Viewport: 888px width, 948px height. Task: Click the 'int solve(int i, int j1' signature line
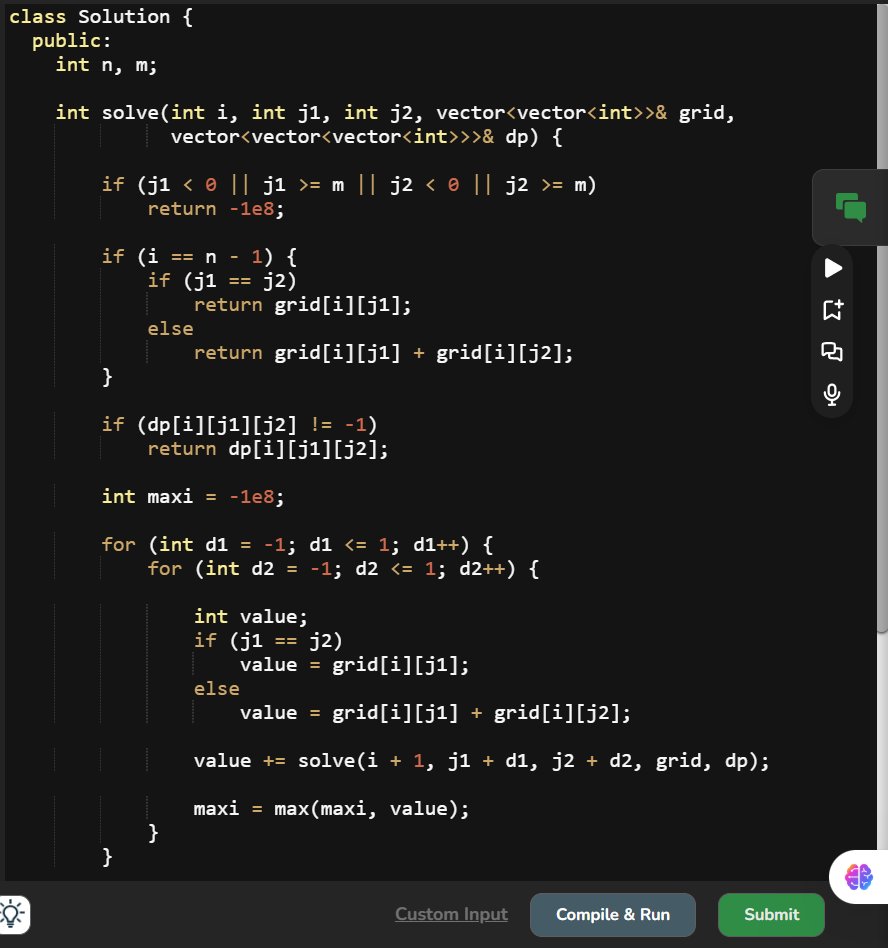coord(395,112)
